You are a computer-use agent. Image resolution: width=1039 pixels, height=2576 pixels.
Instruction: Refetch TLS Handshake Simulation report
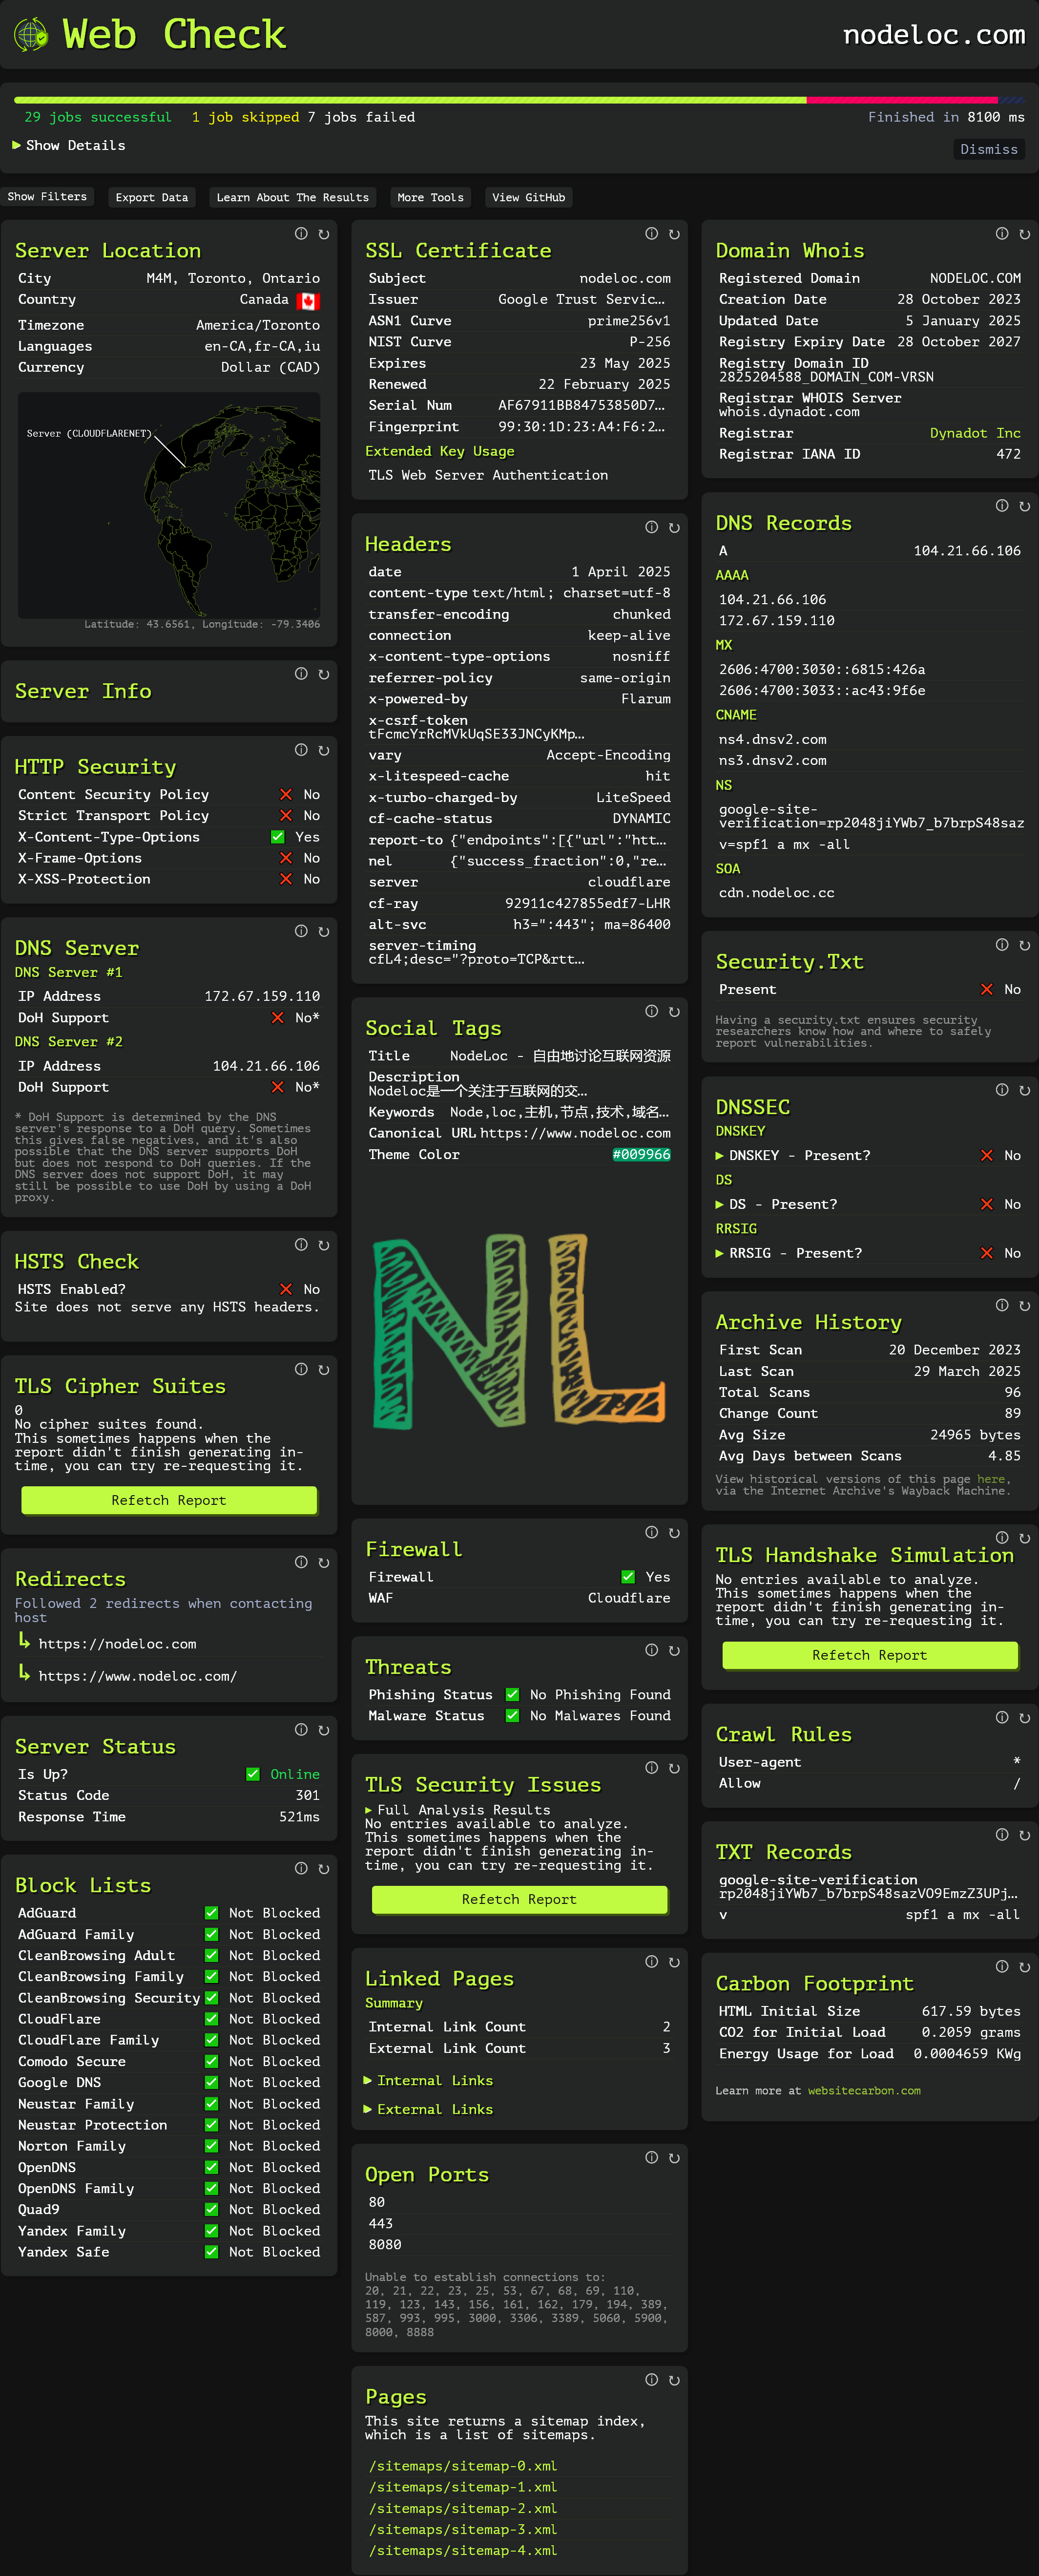(x=870, y=1655)
